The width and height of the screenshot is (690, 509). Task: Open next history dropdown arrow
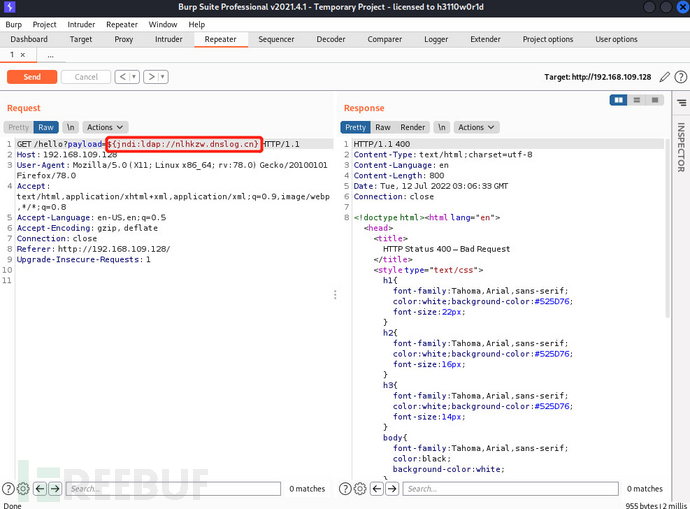click(x=163, y=77)
